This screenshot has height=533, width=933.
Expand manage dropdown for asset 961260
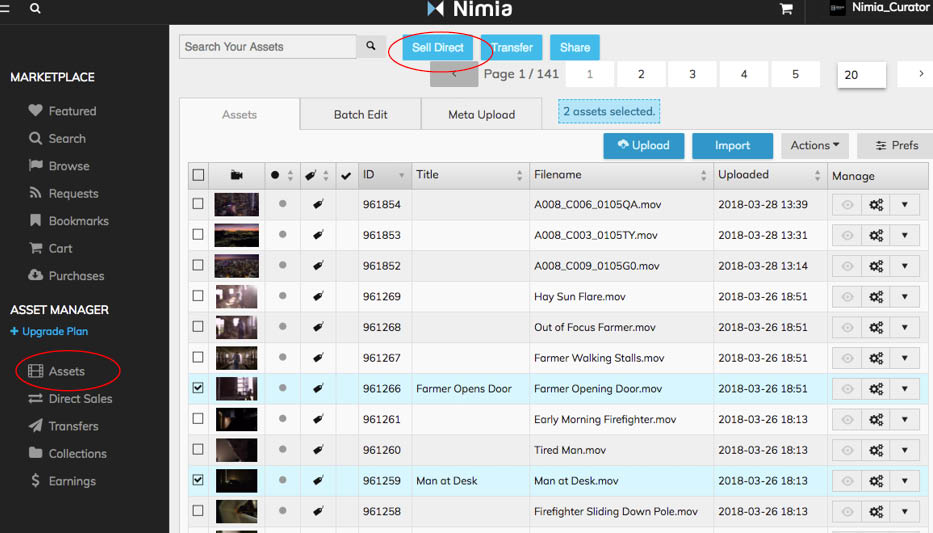[904, 450]
